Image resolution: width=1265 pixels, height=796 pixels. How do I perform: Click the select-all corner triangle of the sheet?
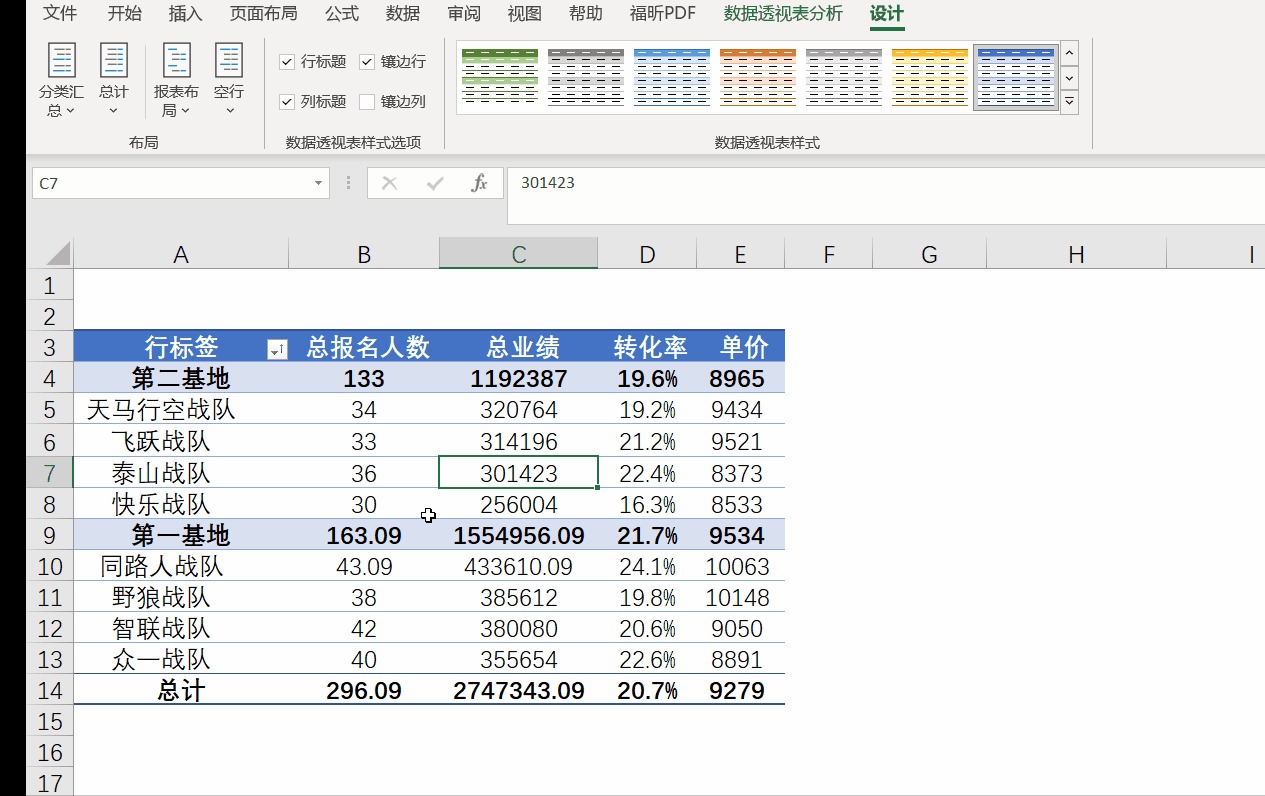click(58, 253)
